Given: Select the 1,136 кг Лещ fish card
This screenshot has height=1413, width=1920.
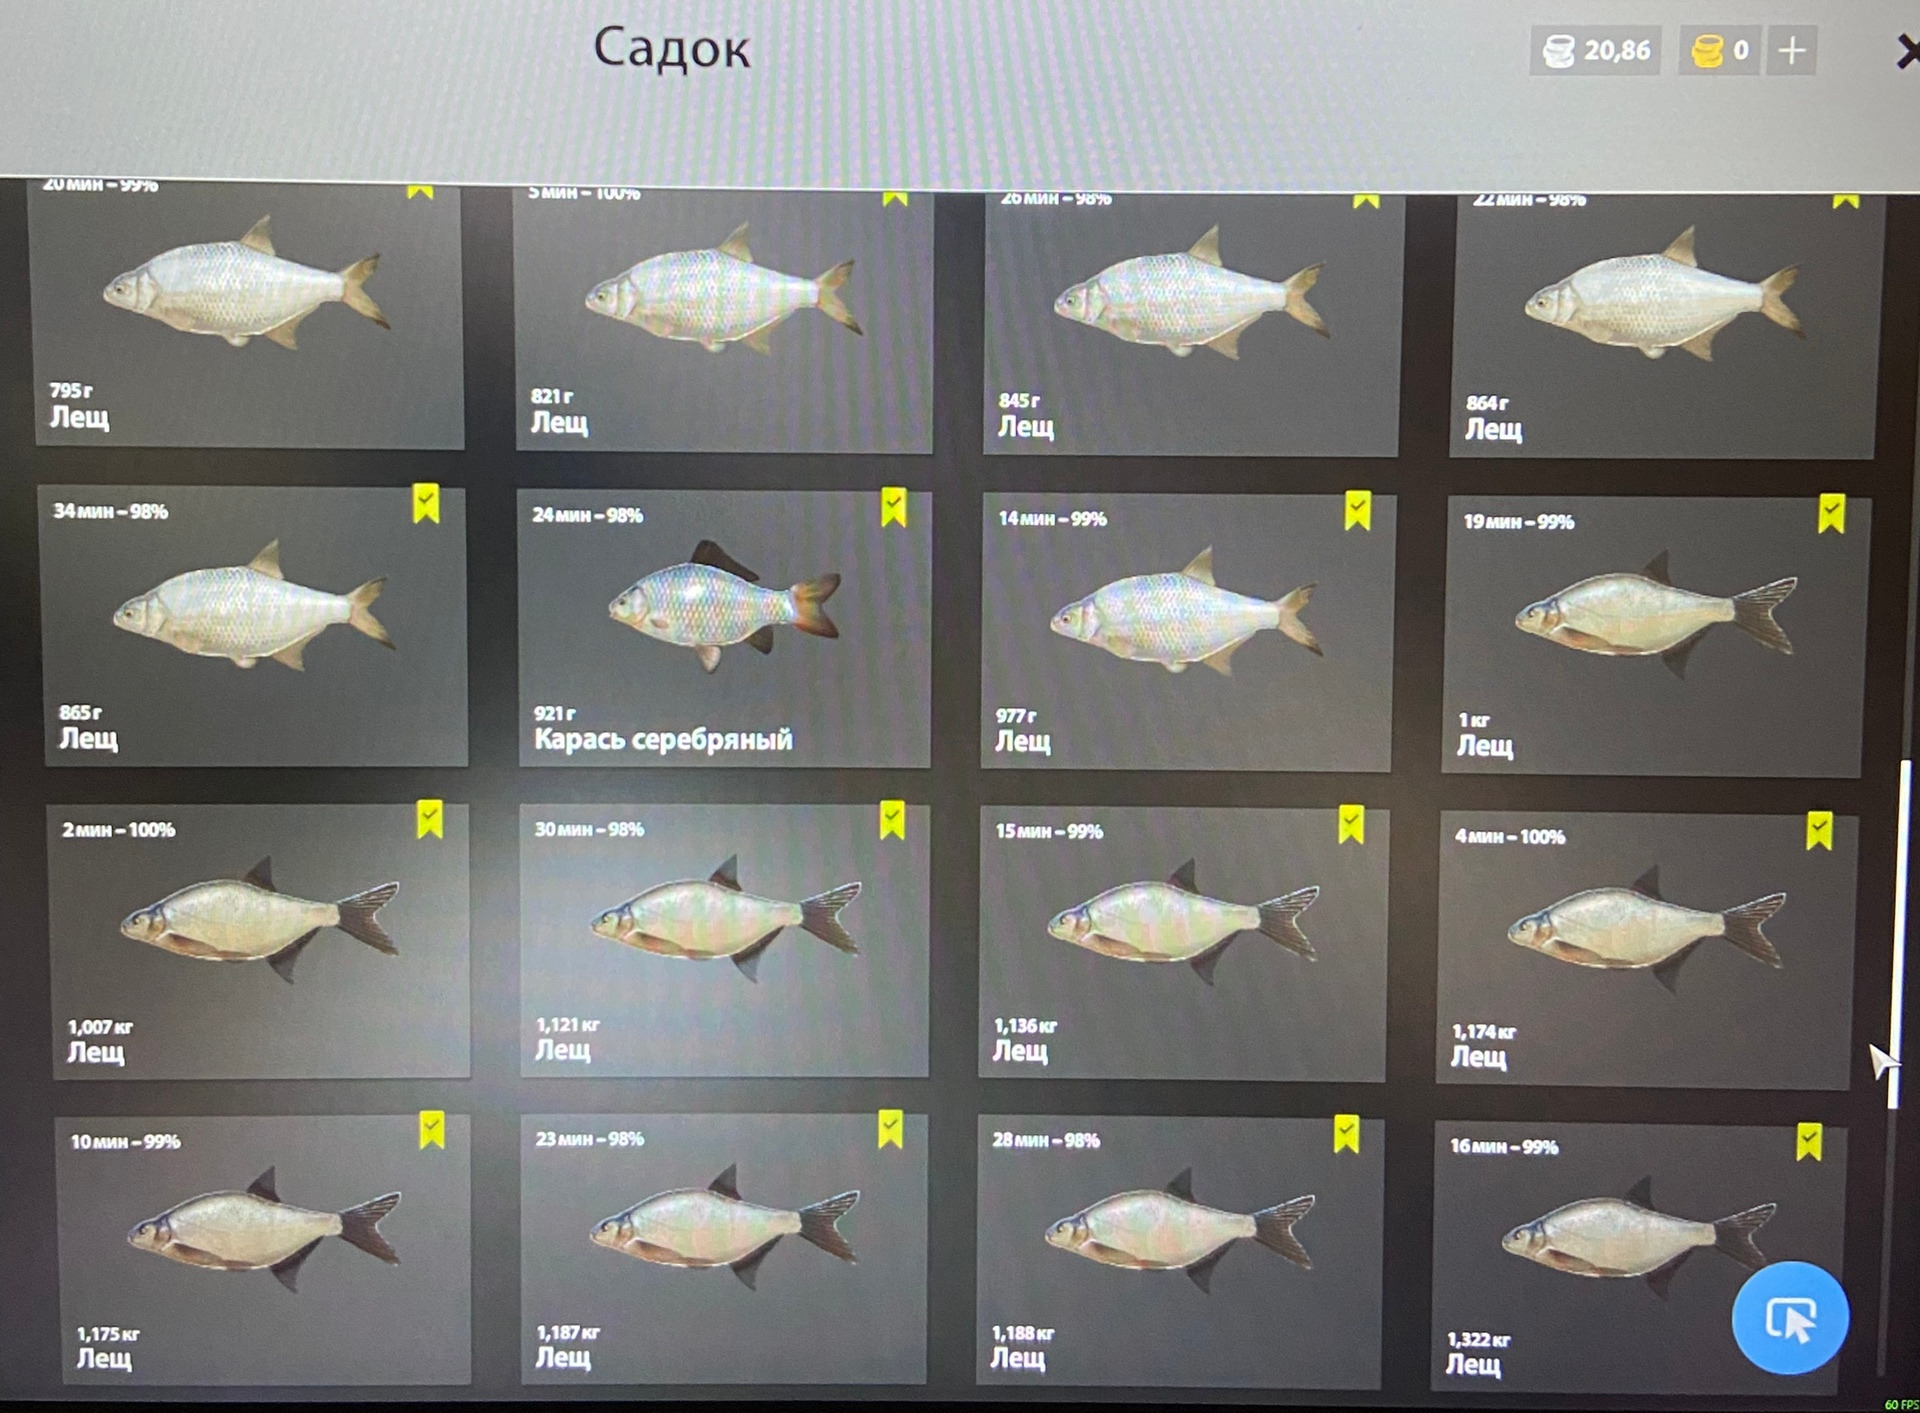Looking at the screenshot, I should pos(1183,944).
